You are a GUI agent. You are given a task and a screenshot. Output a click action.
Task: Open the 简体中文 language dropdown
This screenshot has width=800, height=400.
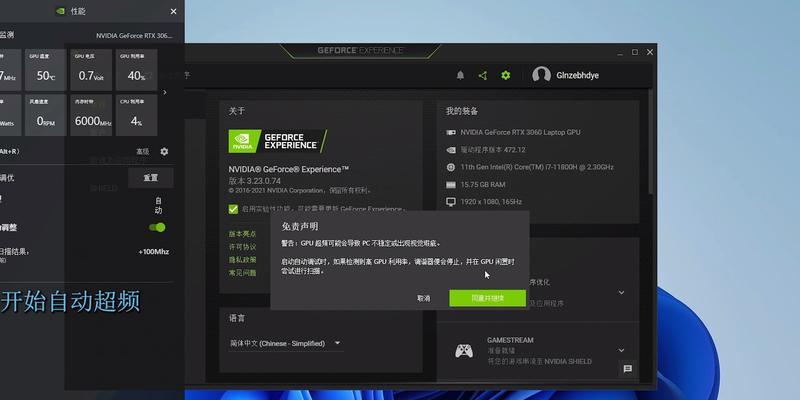click(285, 343)
